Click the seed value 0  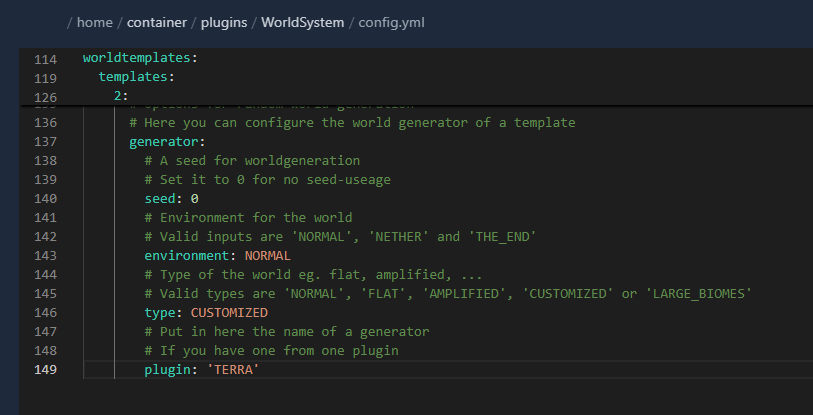[195, 198]
